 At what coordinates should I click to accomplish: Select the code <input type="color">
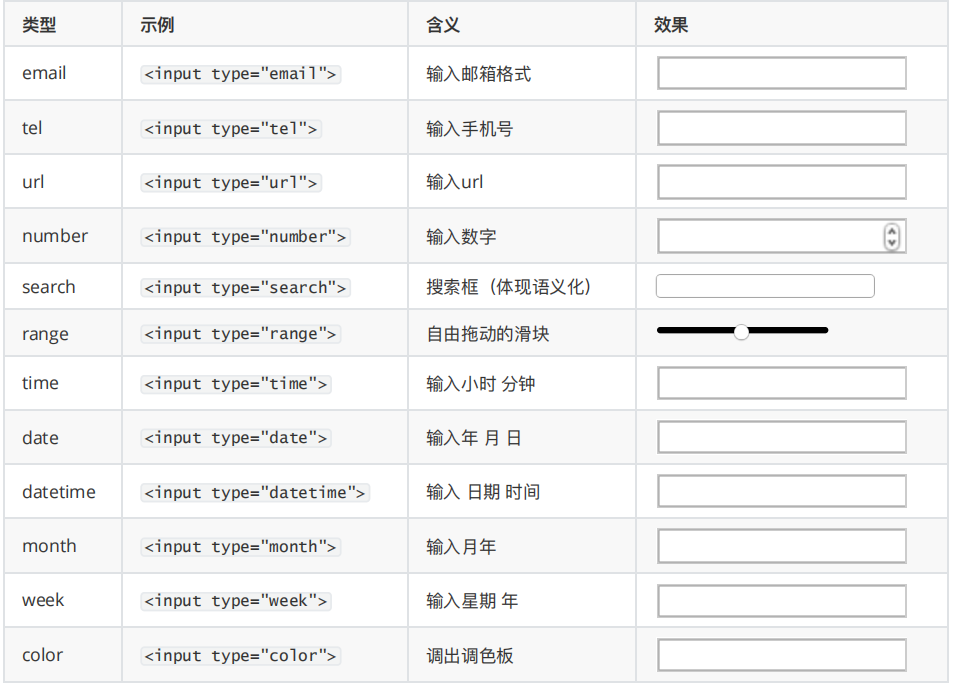click(241, 656)
